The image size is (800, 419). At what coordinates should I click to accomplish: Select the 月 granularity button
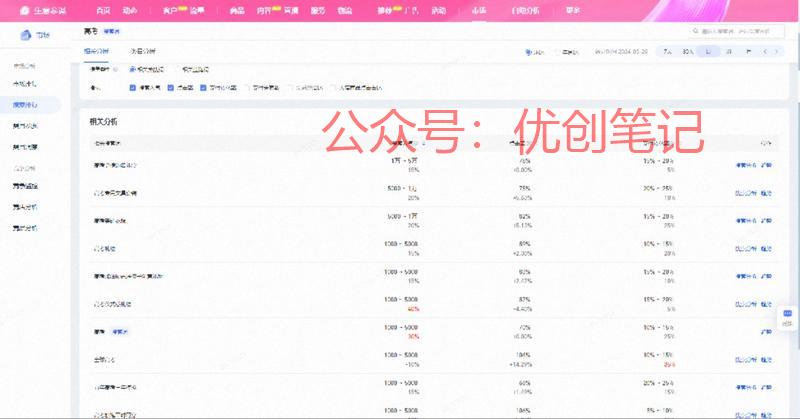coord(748,52)
